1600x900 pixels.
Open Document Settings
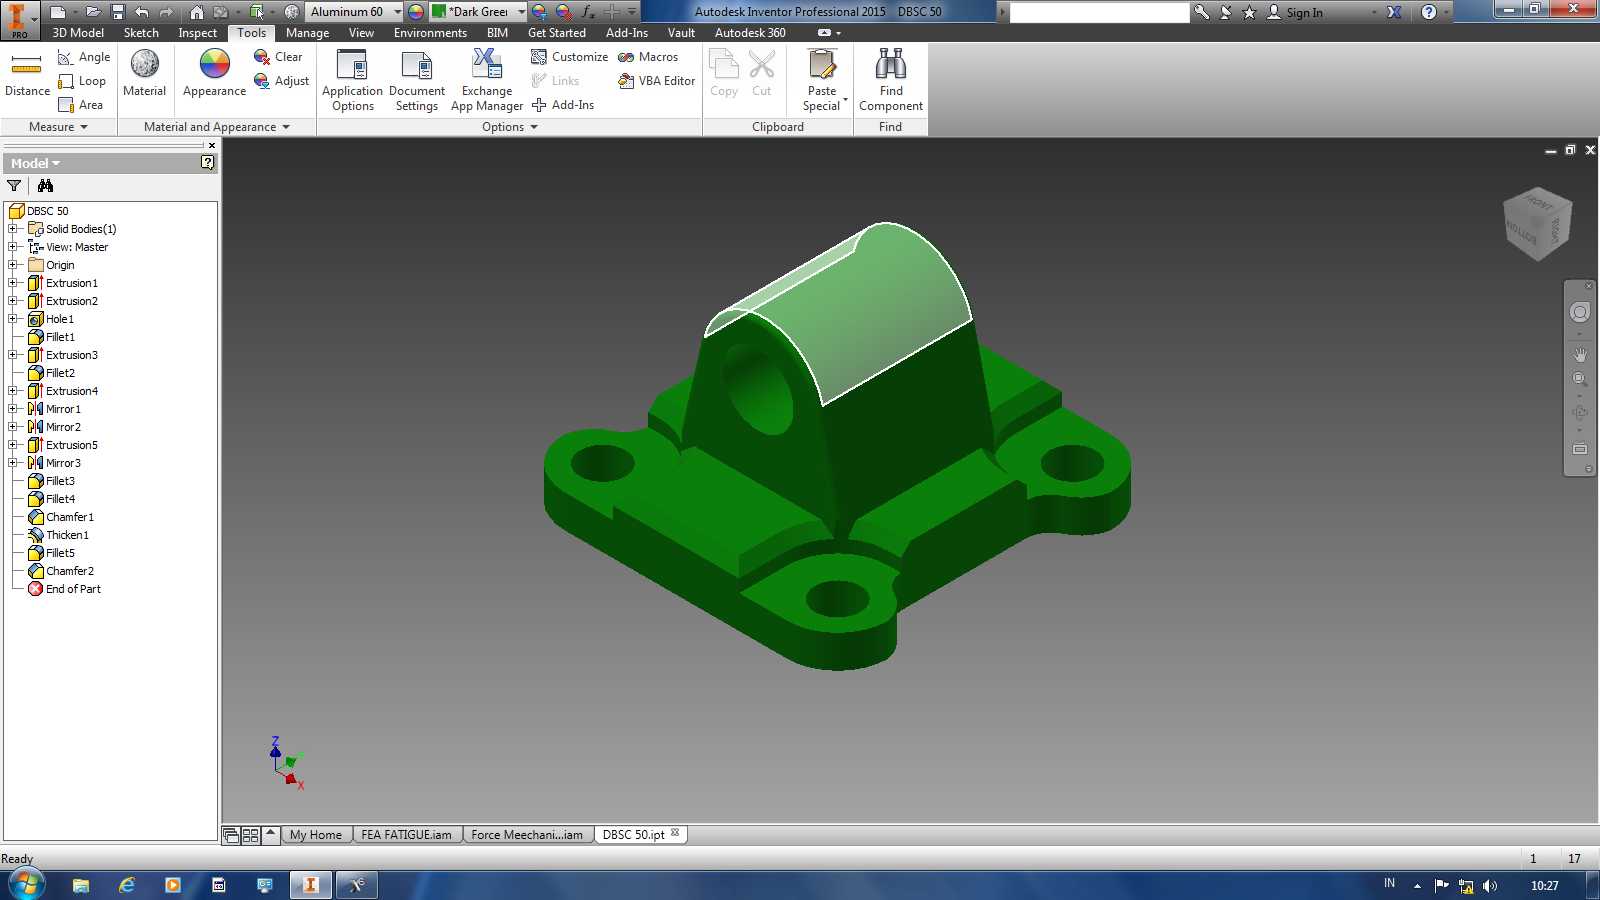[417, 81]
